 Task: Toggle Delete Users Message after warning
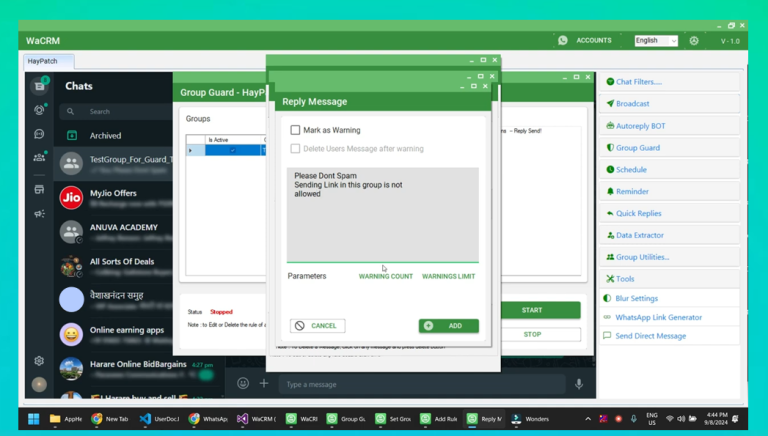(296, 149)
